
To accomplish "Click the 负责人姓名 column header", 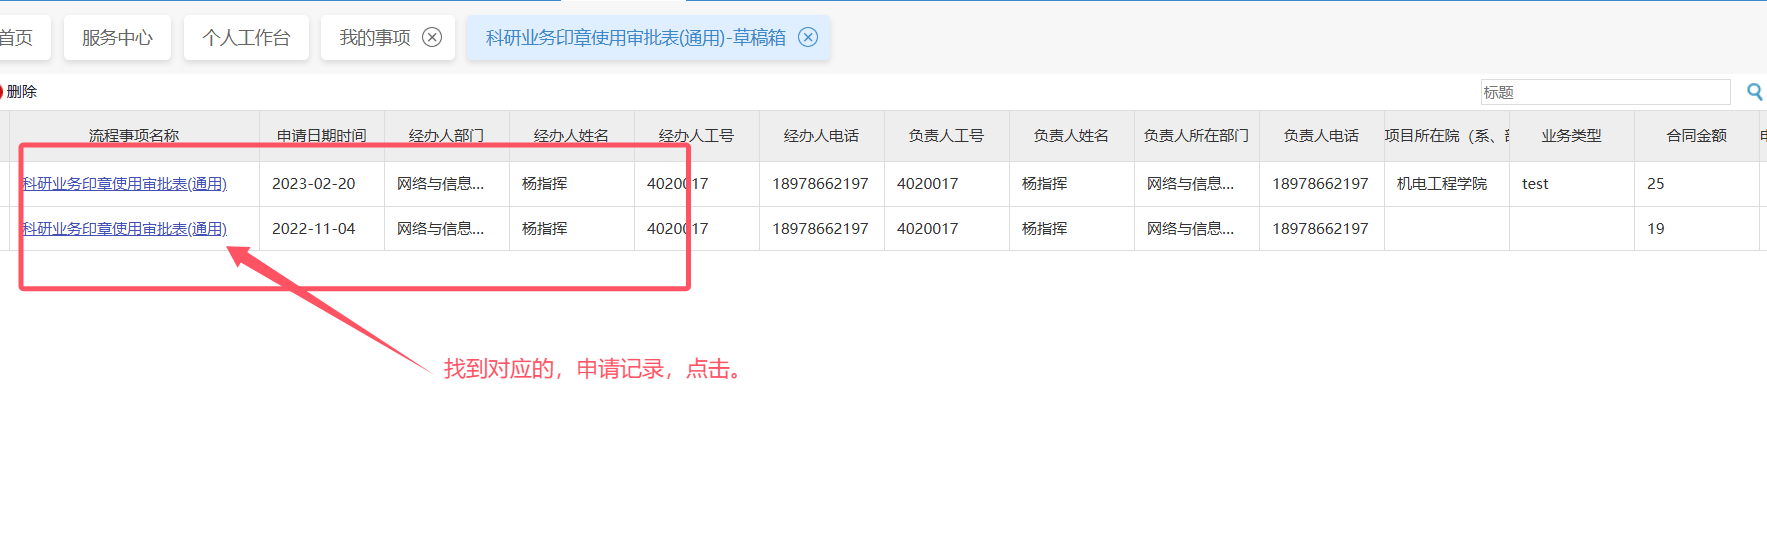I will (x=1071, y=136).
